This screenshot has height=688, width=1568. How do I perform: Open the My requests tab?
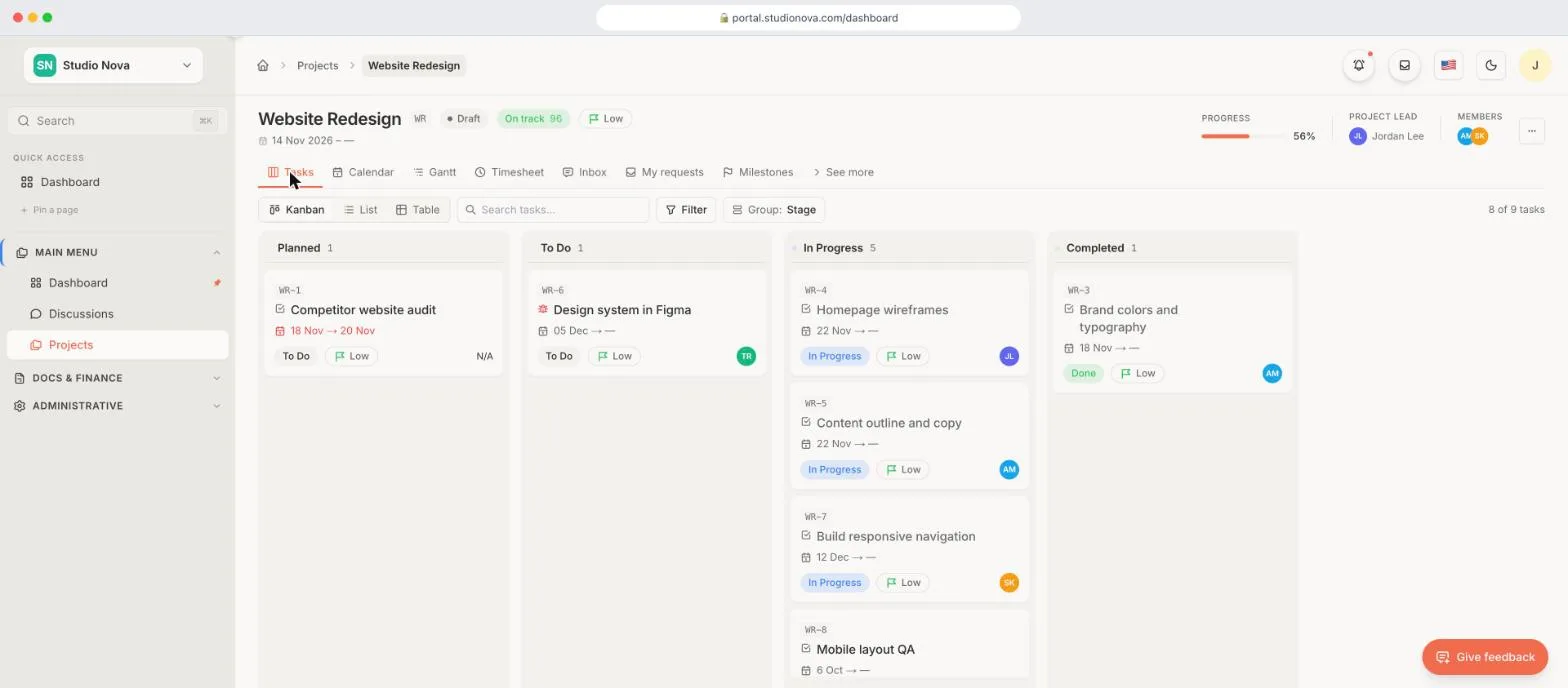tap(665, 172)
